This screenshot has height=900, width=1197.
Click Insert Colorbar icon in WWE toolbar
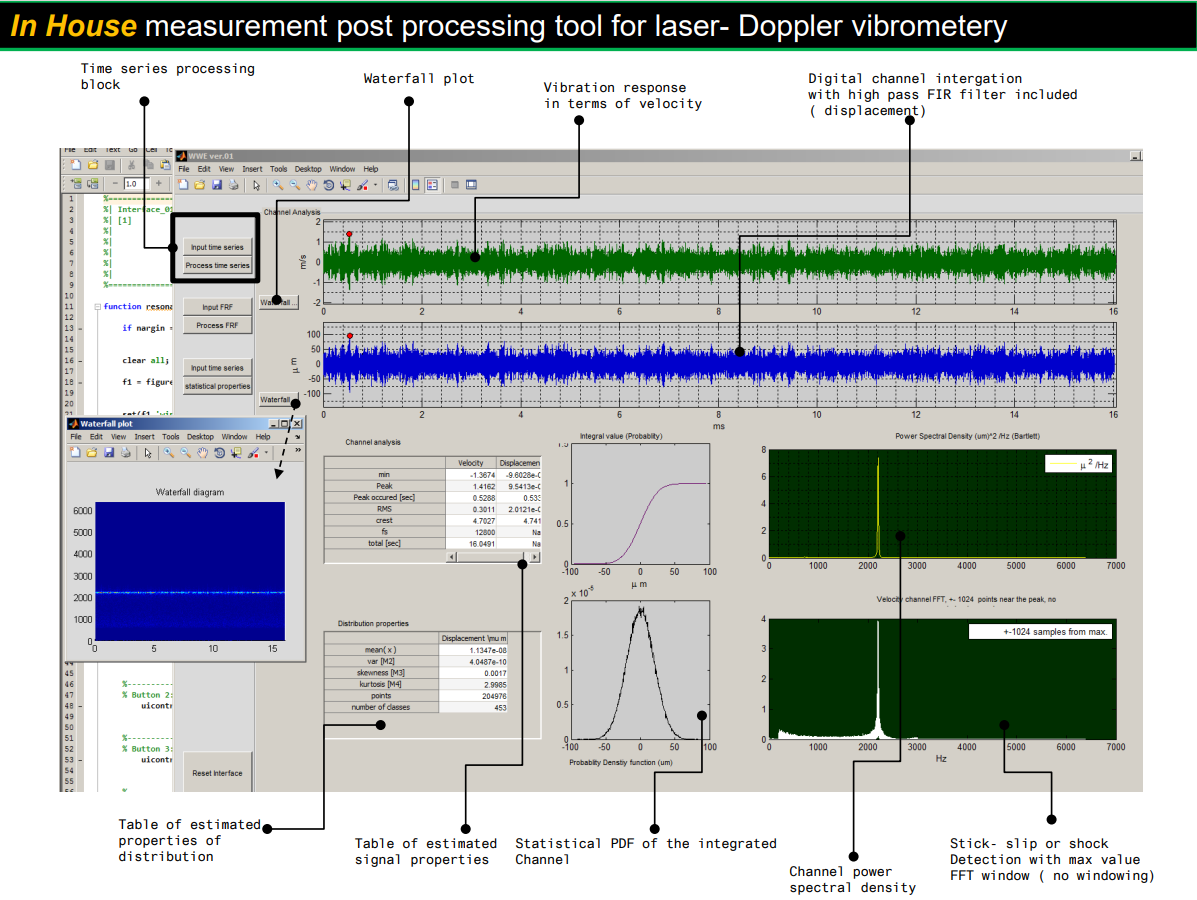click(x=415, y=185)
